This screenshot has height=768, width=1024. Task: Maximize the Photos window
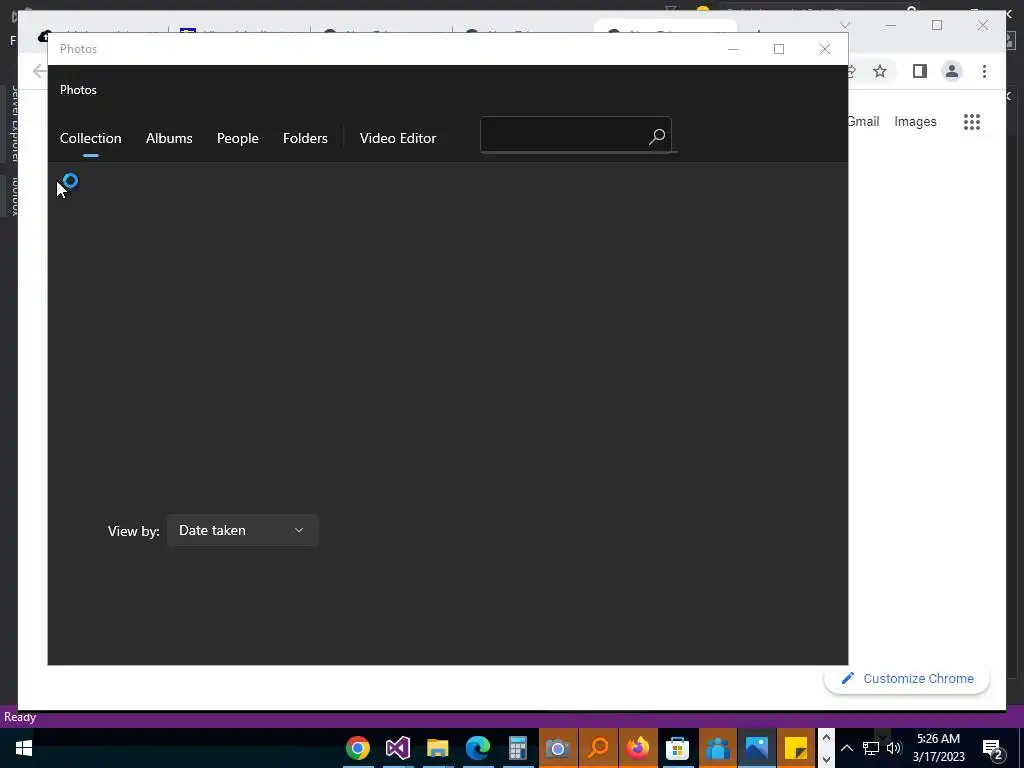(x=778, y=49)
